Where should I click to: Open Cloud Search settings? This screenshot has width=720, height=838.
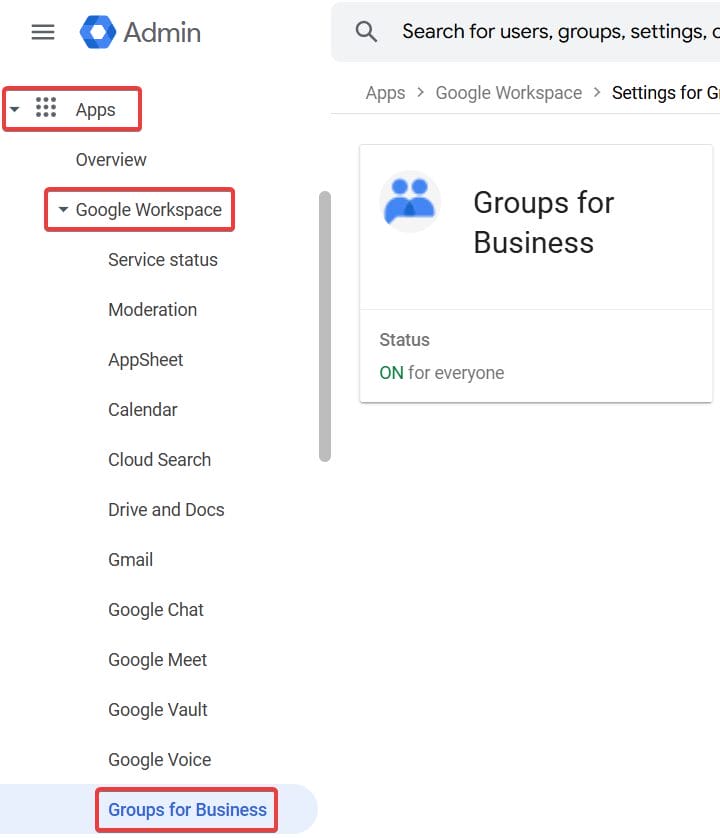coord(160,460)
